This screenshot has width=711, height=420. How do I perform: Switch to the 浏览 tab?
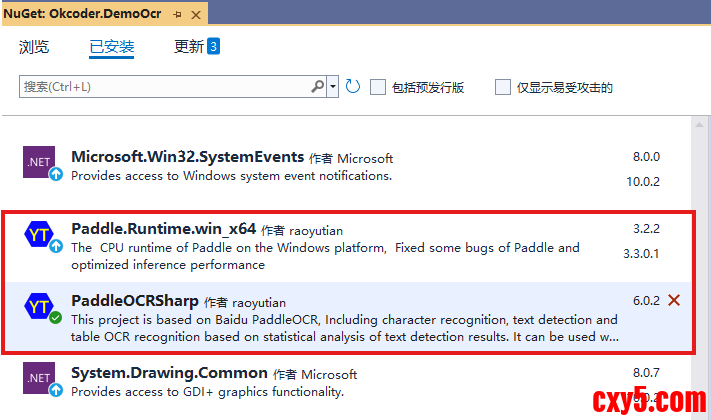[x=34, y=47]
